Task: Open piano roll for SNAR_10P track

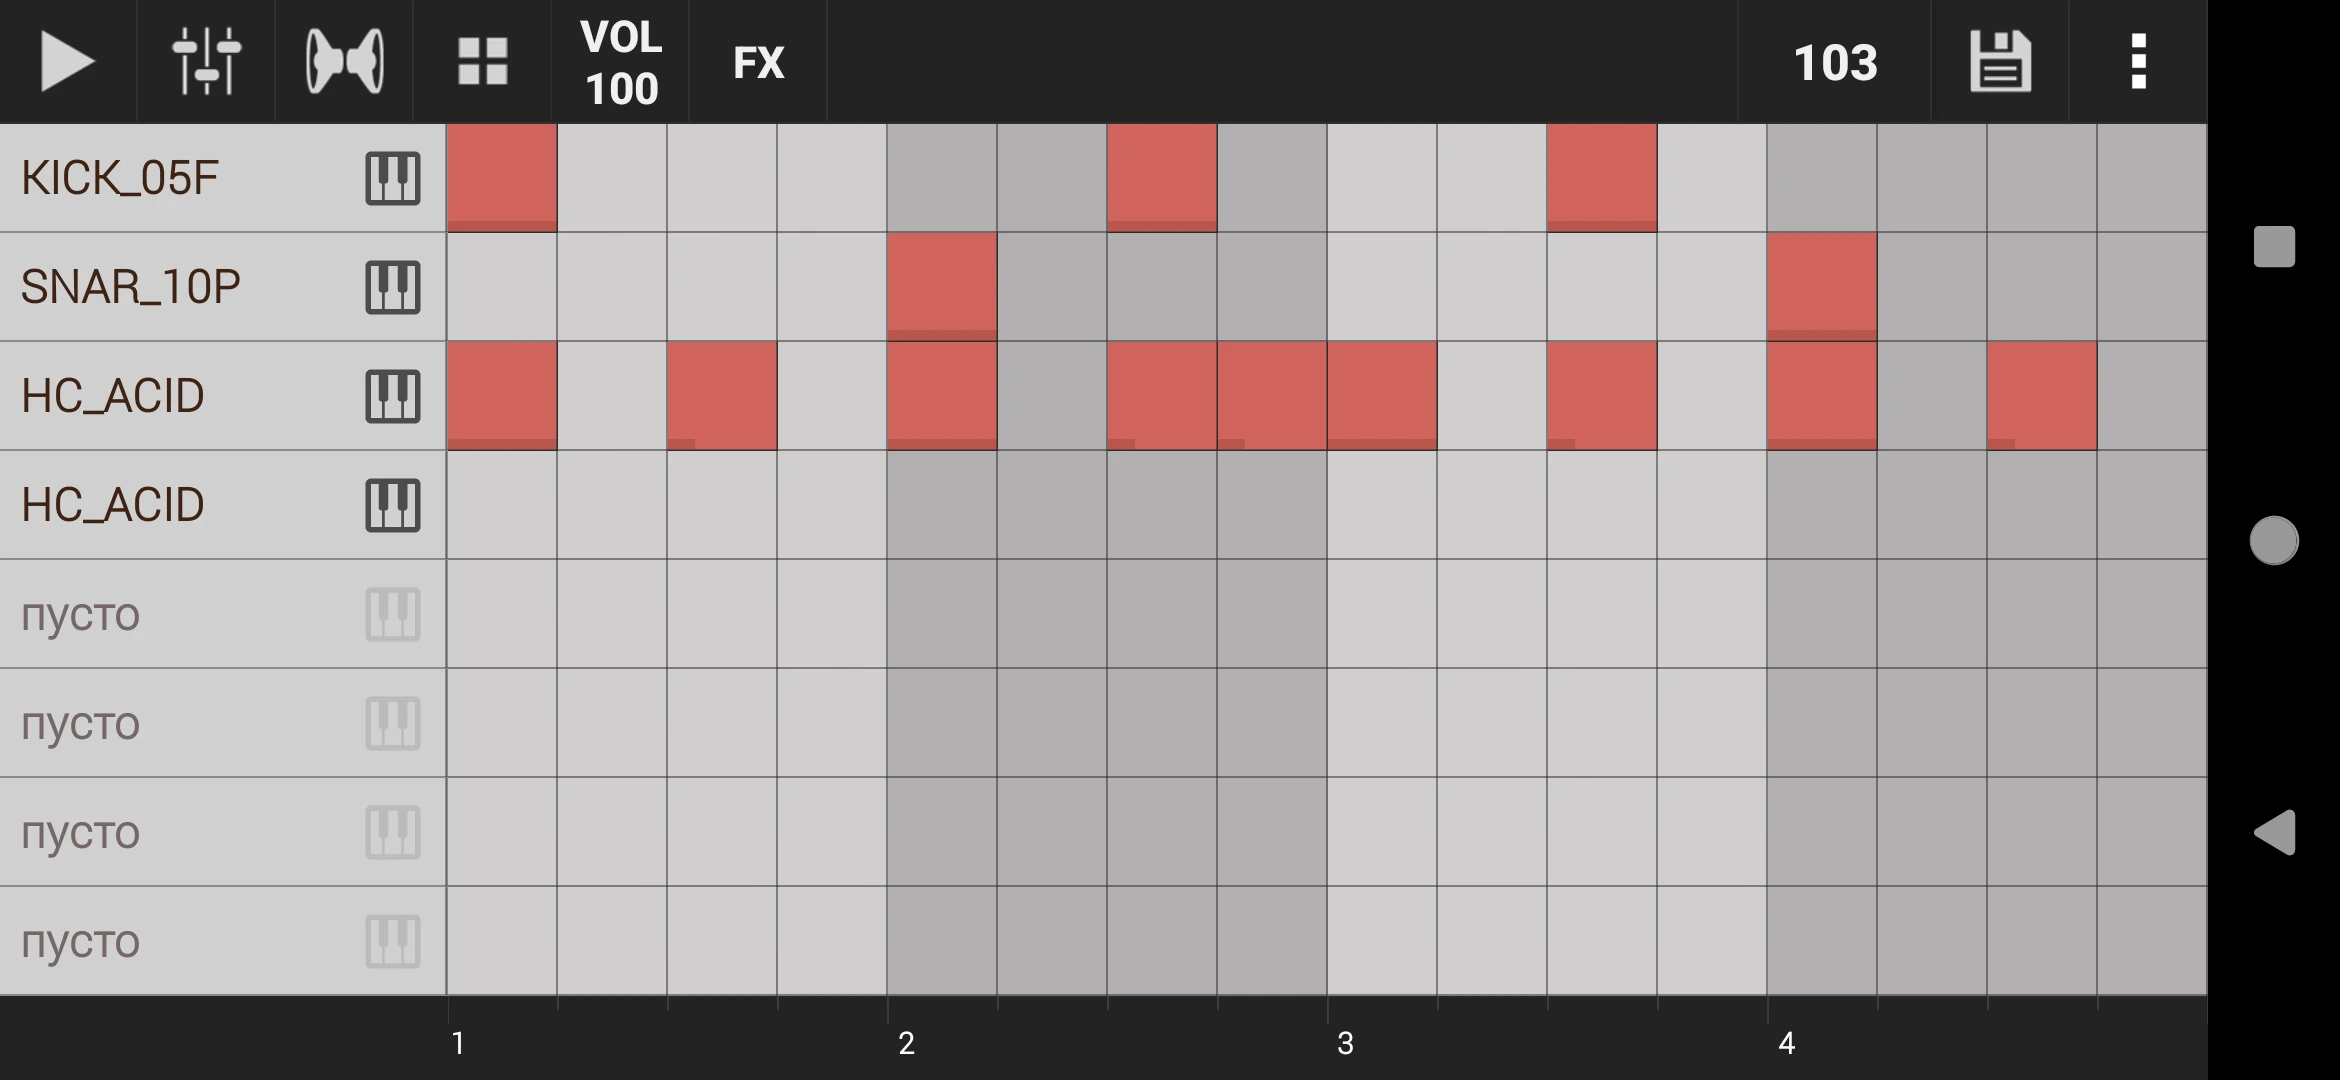Action: (x=392, y=288)
